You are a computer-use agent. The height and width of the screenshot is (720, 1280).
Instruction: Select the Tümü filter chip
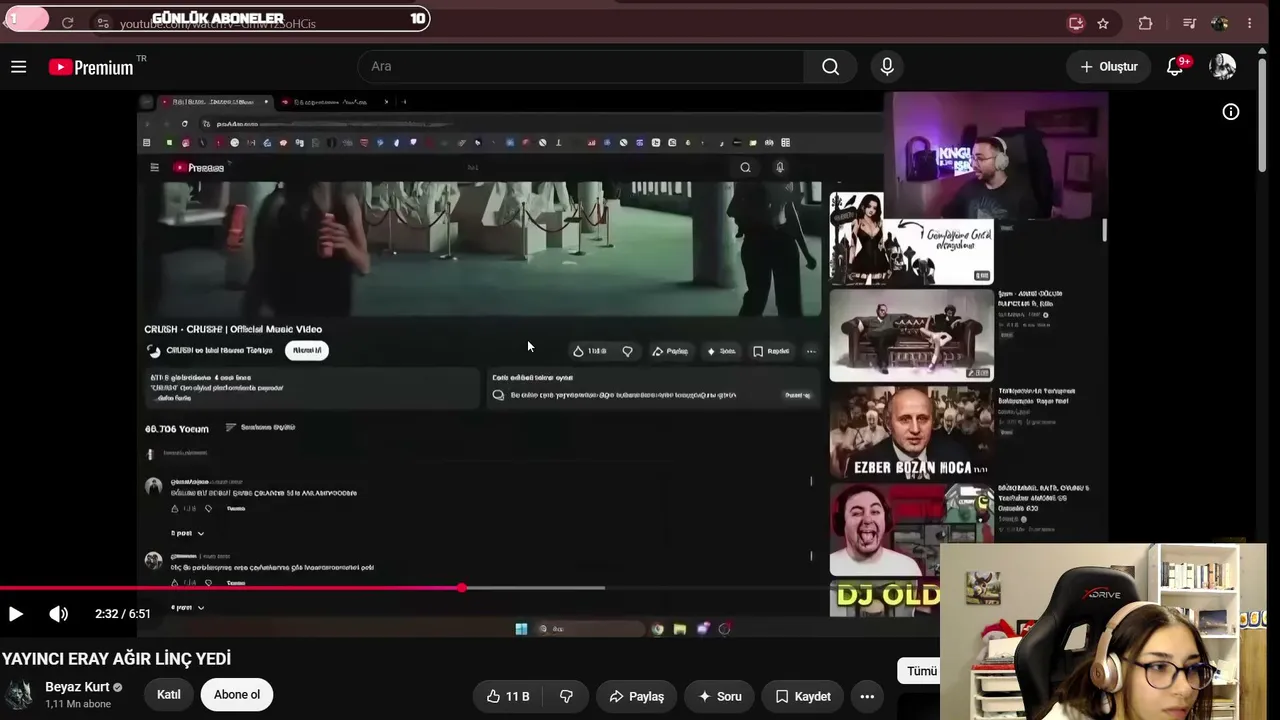[x=921, y=671]
